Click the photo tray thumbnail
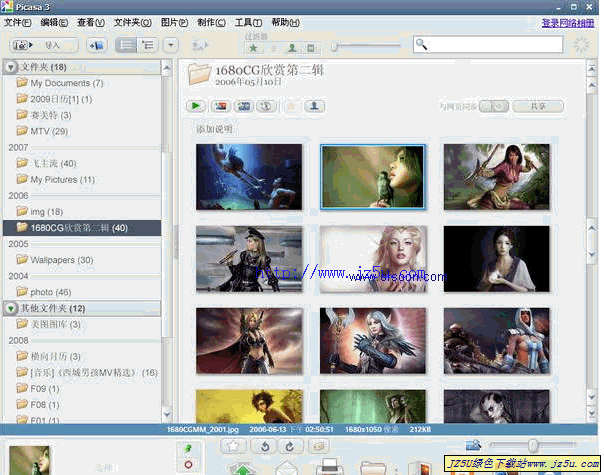The height and width of the screenshot is (475, 604). pyautogui.click(x=30, y=460)
